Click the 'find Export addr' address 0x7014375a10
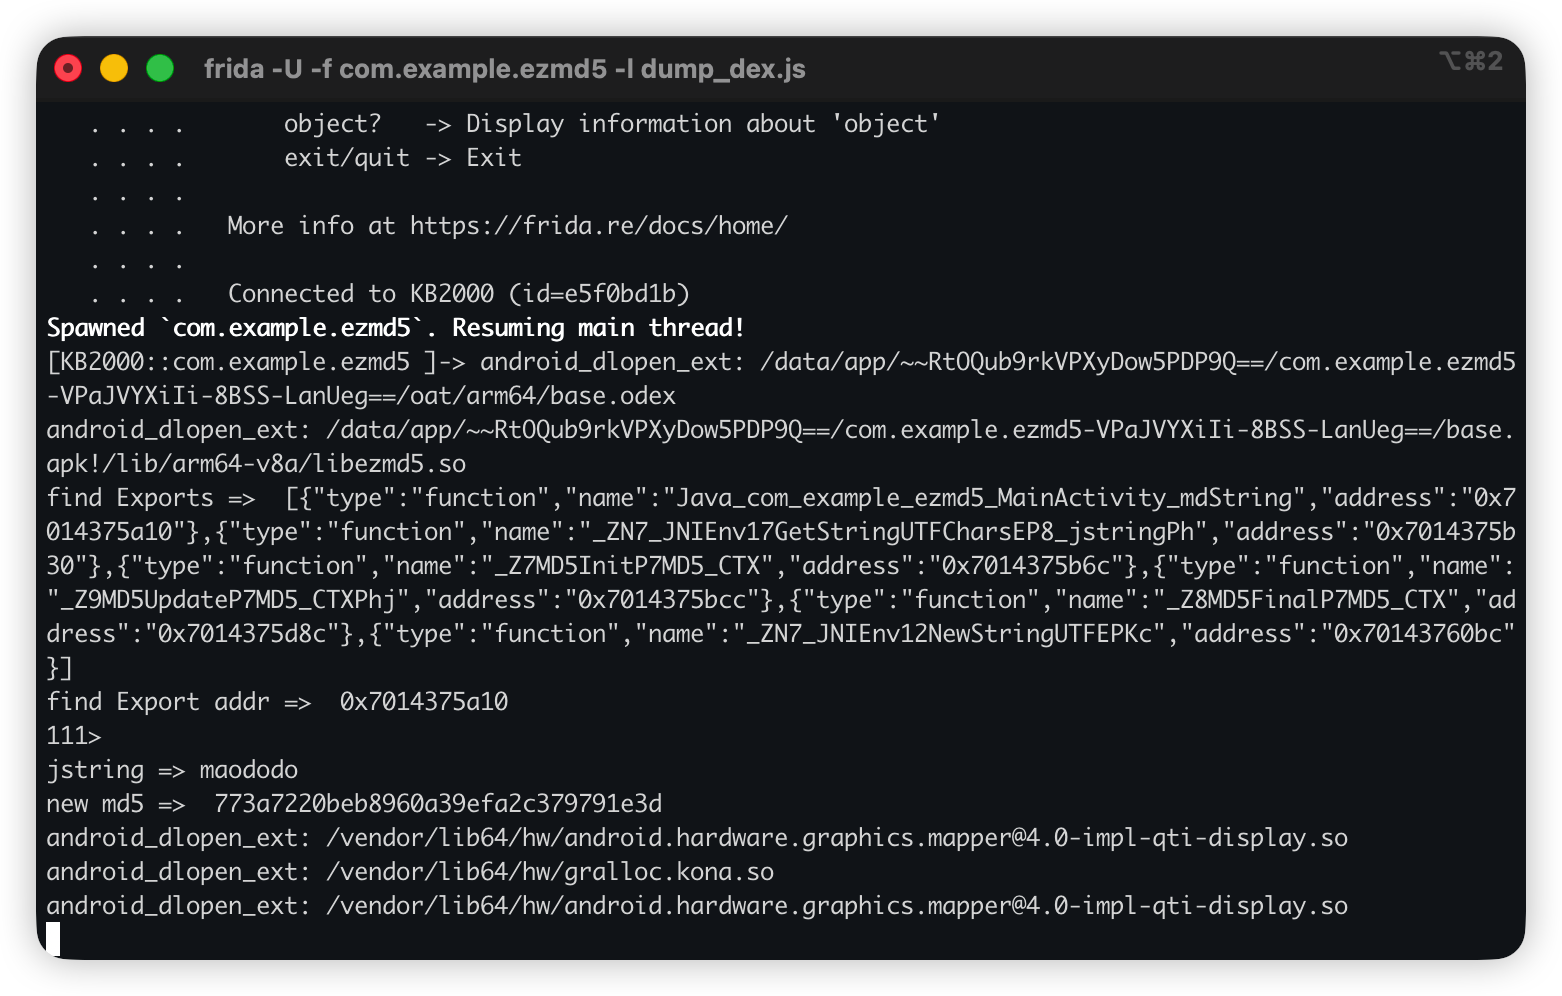 (424, 702)
